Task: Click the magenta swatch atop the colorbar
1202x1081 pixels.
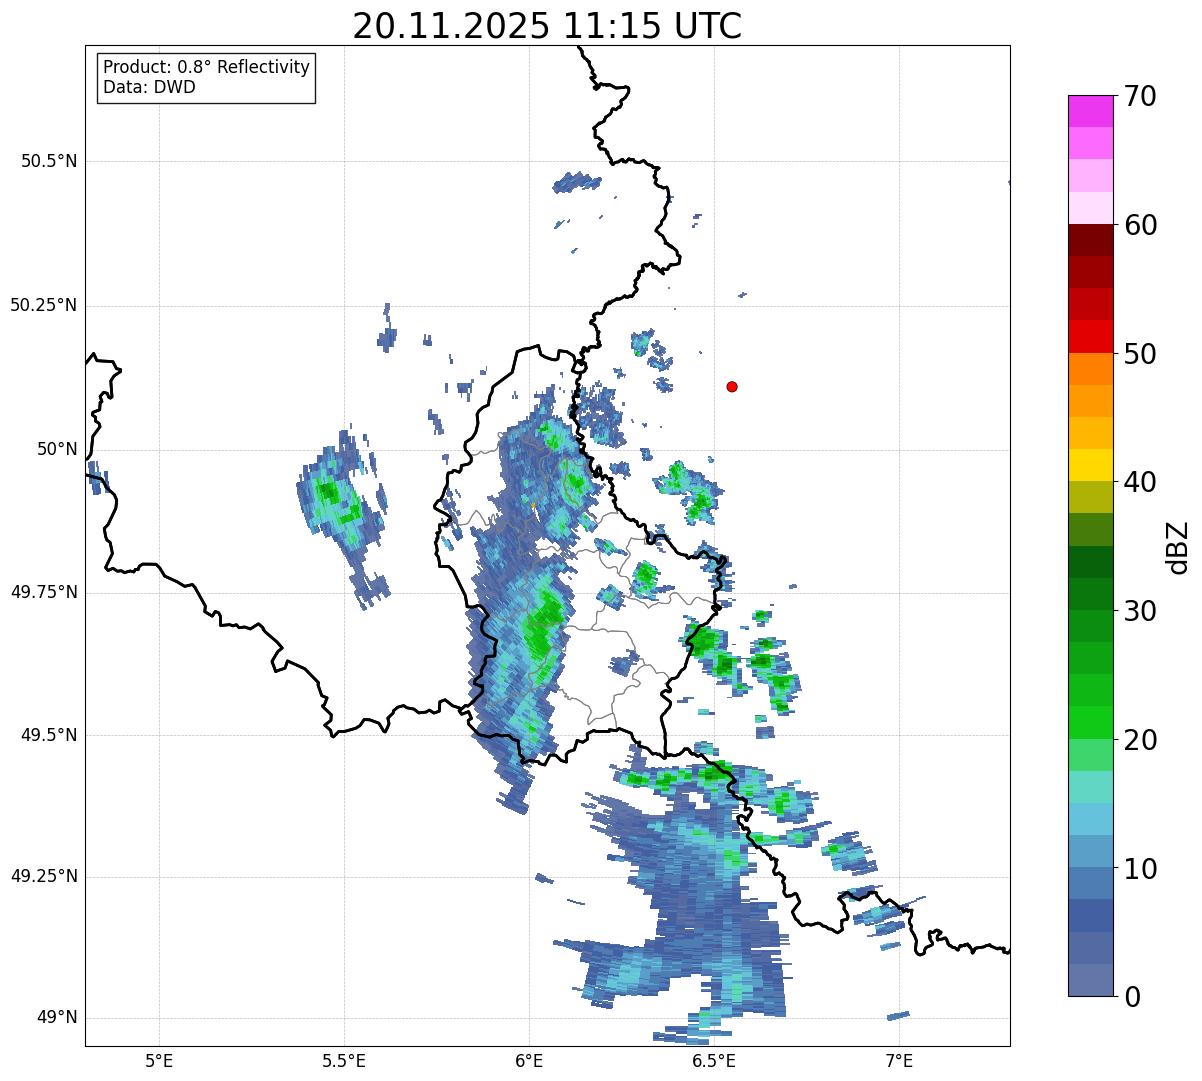Action: 1090,111
